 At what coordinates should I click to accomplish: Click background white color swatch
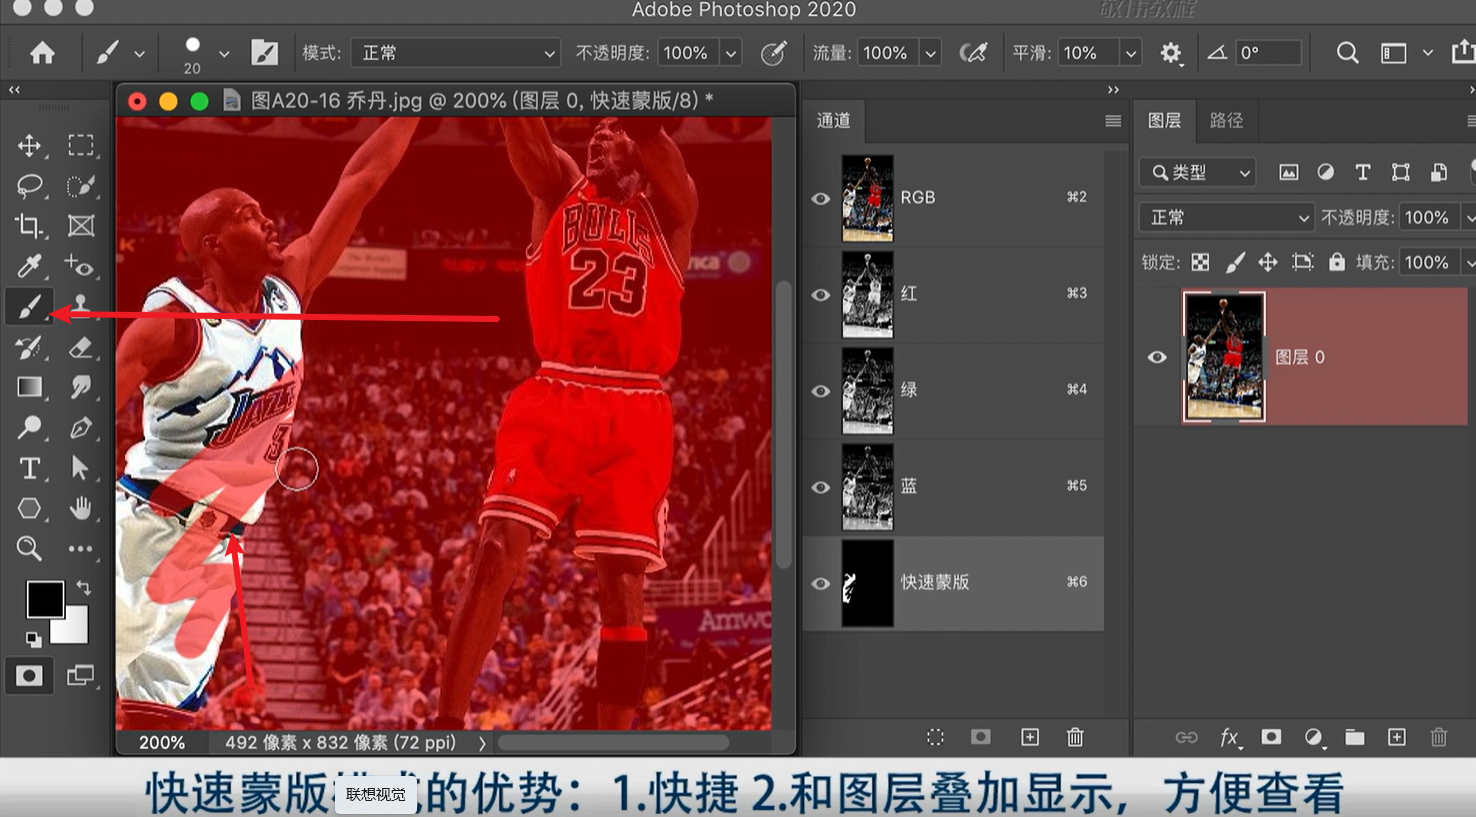click(x=75, y=629)
